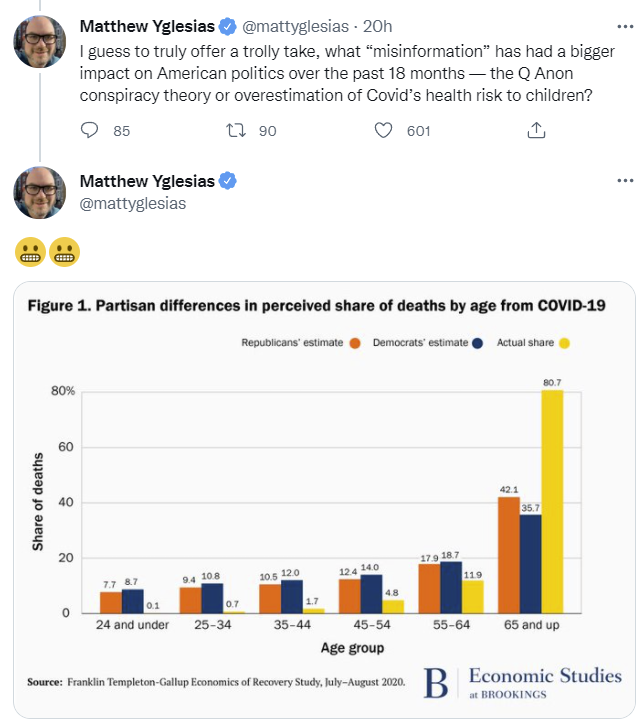Click Matthew Yglesias name on first tweet
The height and width of the screenshot is (728, 643).
click(x=146, y=24)
